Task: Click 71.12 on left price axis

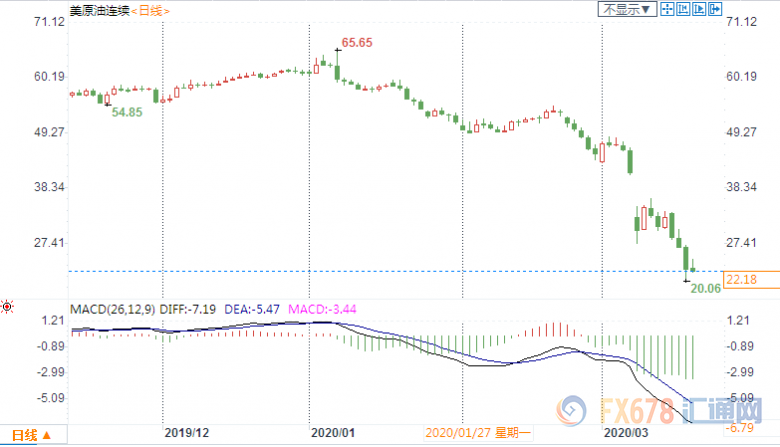Action: [49, 22]
